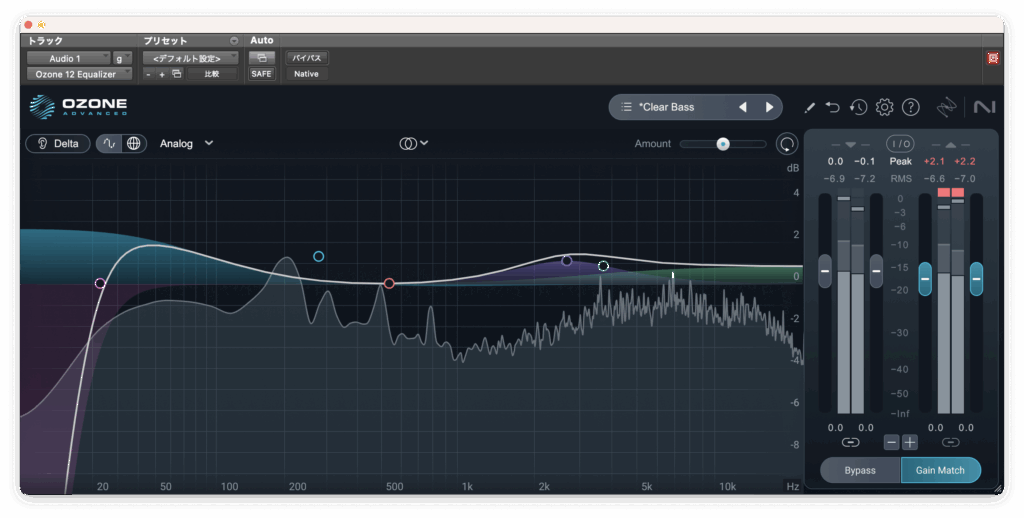Expand the stereo channel mode dropdown

tap(413, 143)
